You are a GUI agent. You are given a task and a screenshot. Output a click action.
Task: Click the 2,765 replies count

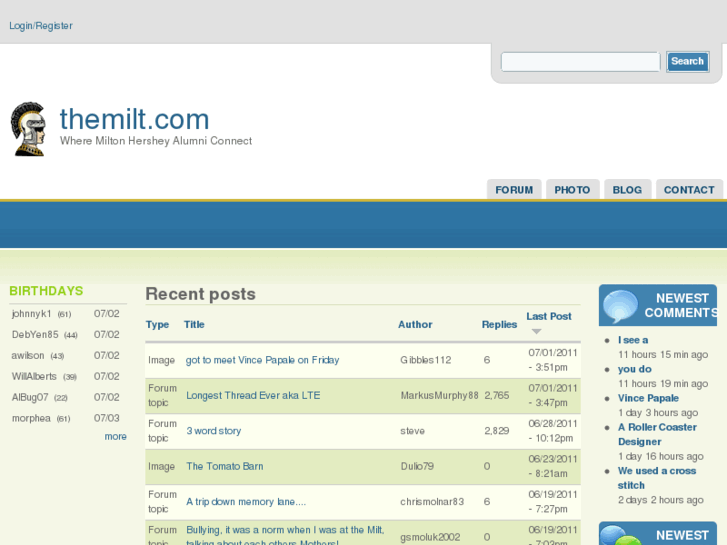[497, 395]
